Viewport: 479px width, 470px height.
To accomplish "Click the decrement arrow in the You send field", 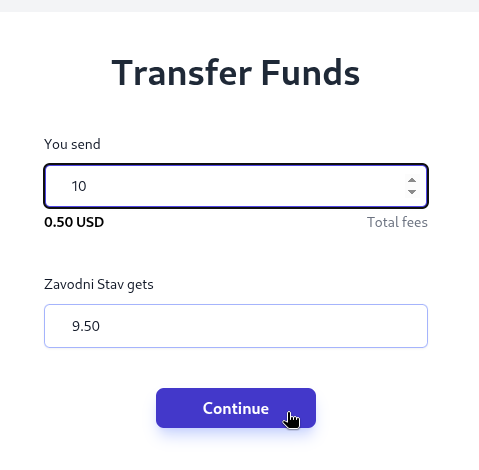I will pyautogui.click(x=412, y=192).
